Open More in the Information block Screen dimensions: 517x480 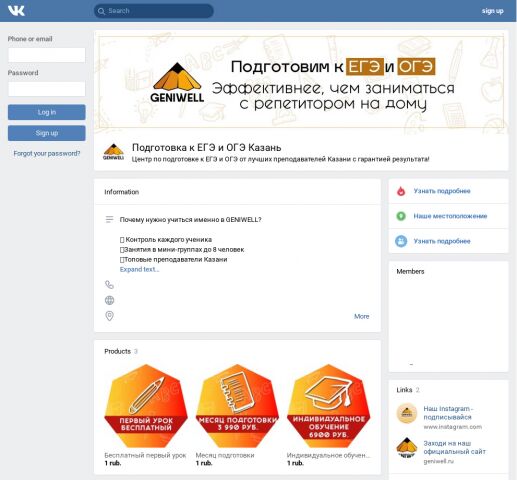point(361,316)
